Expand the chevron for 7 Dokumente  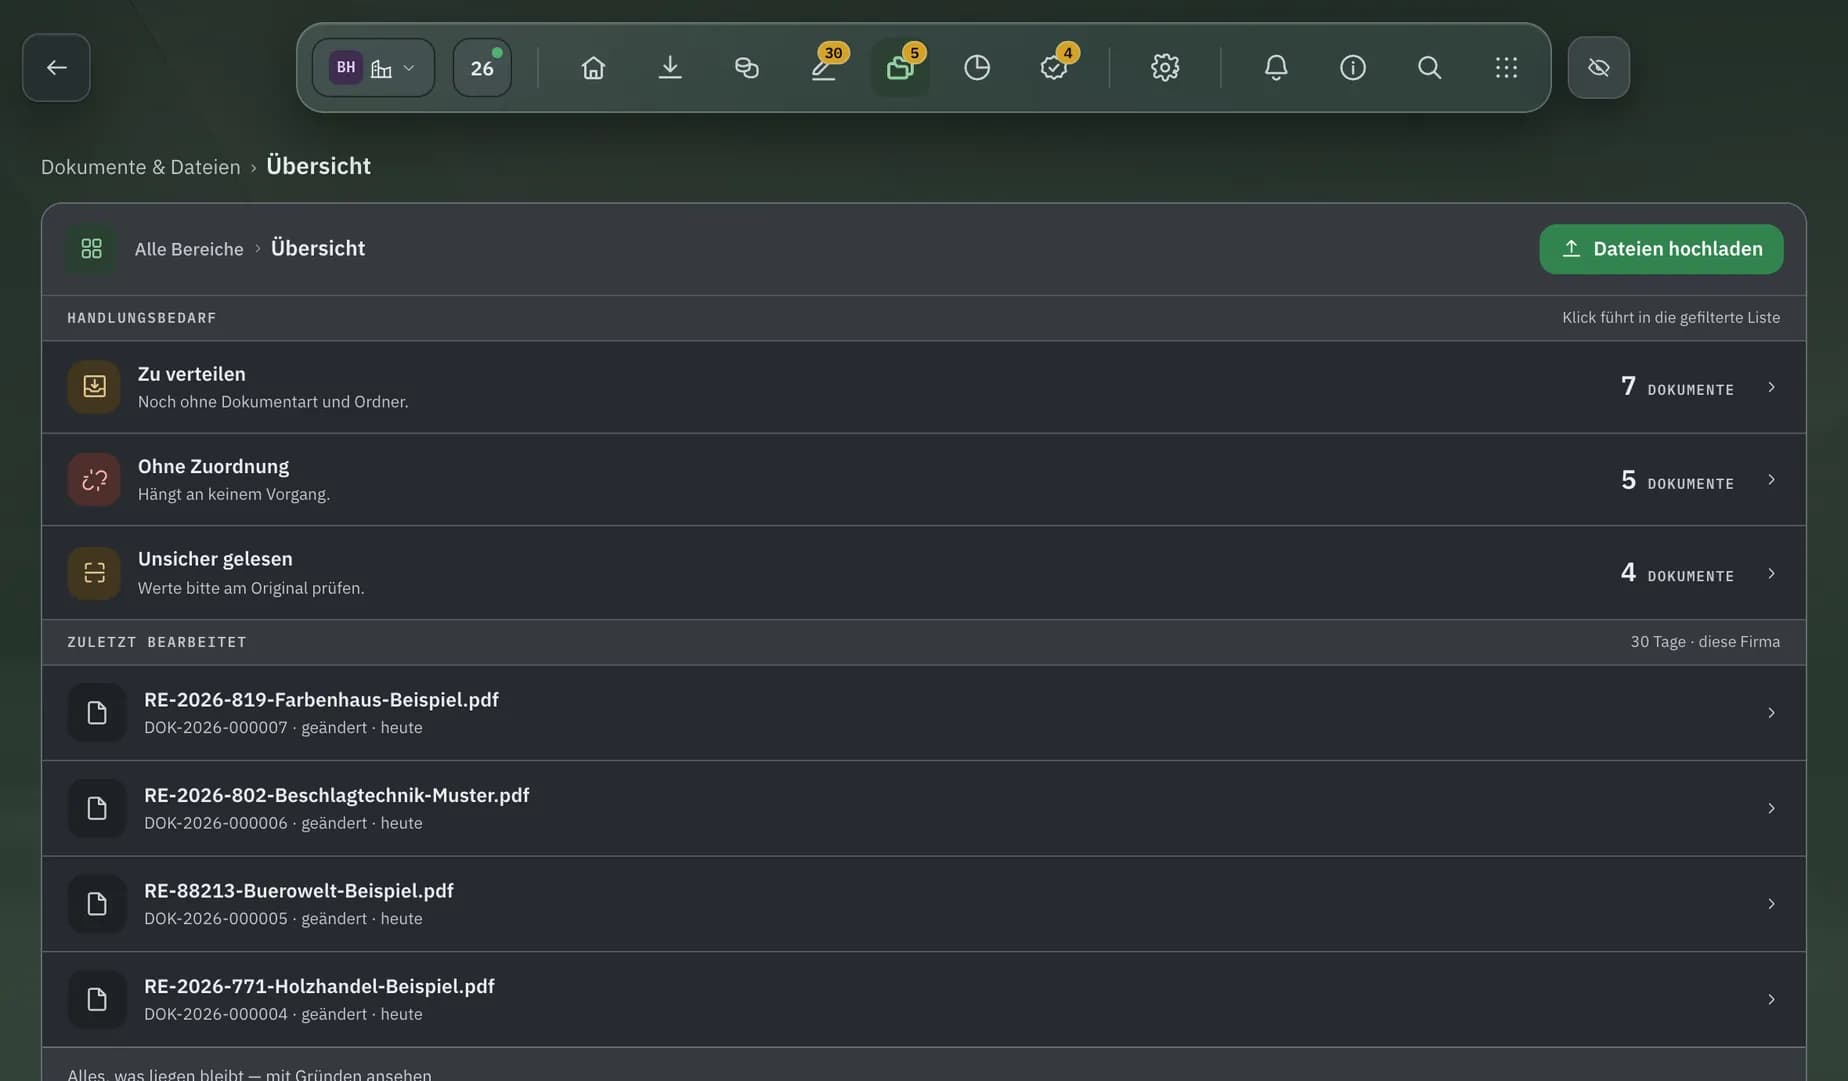[1771, 387]
